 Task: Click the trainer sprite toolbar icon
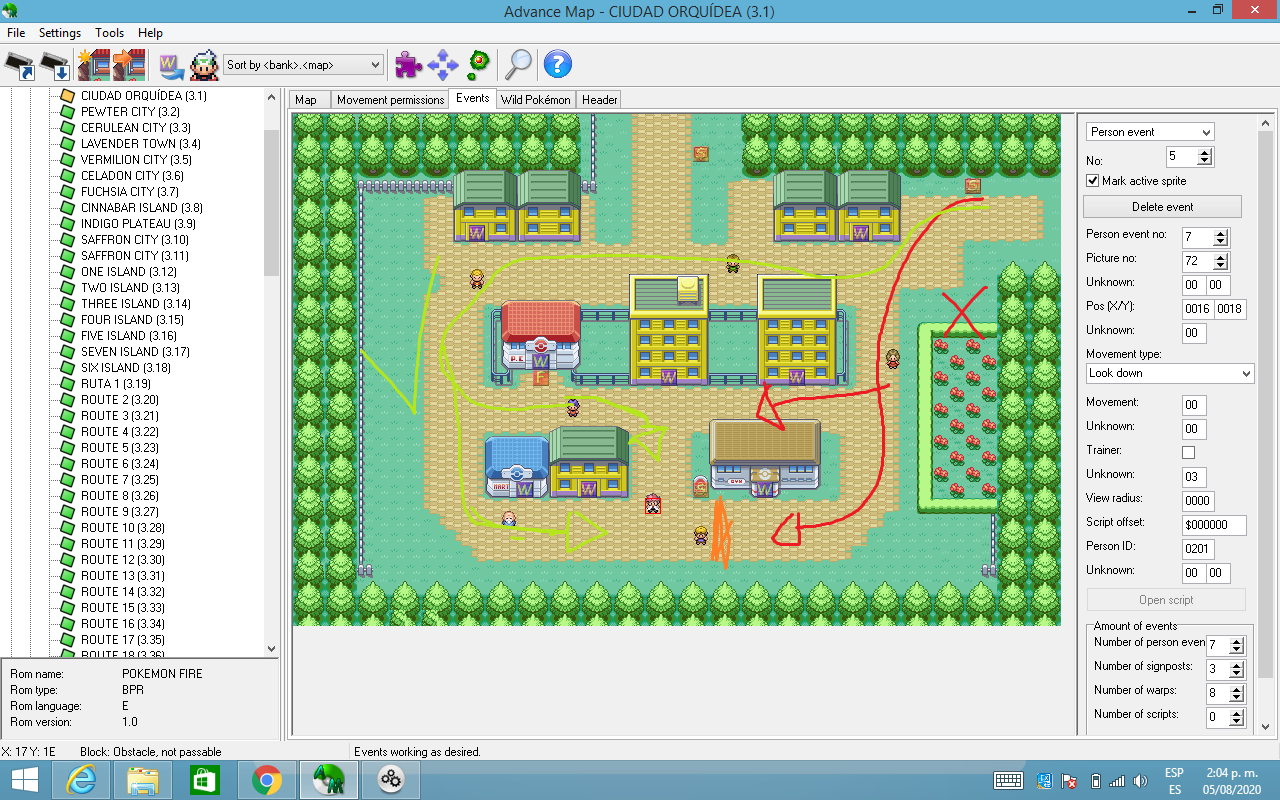tap(204, 65)
